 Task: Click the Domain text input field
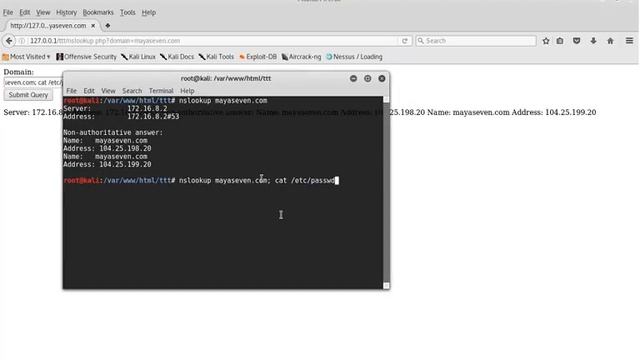(33, 82)
